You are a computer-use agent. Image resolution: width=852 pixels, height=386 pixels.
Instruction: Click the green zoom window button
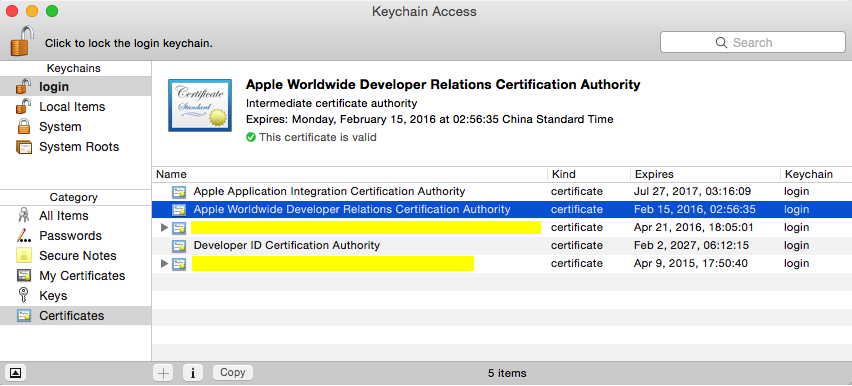tap(52, 11)
